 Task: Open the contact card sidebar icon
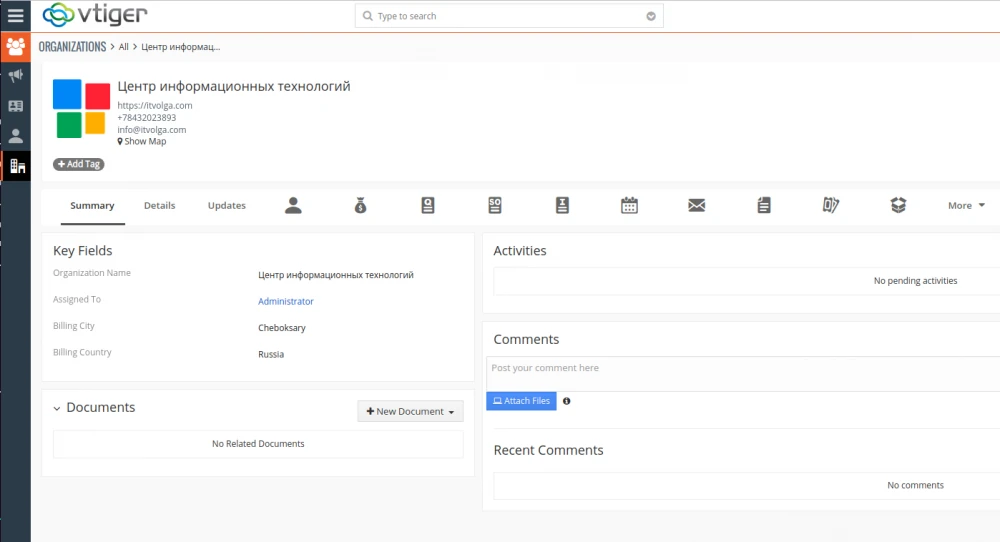15,106
